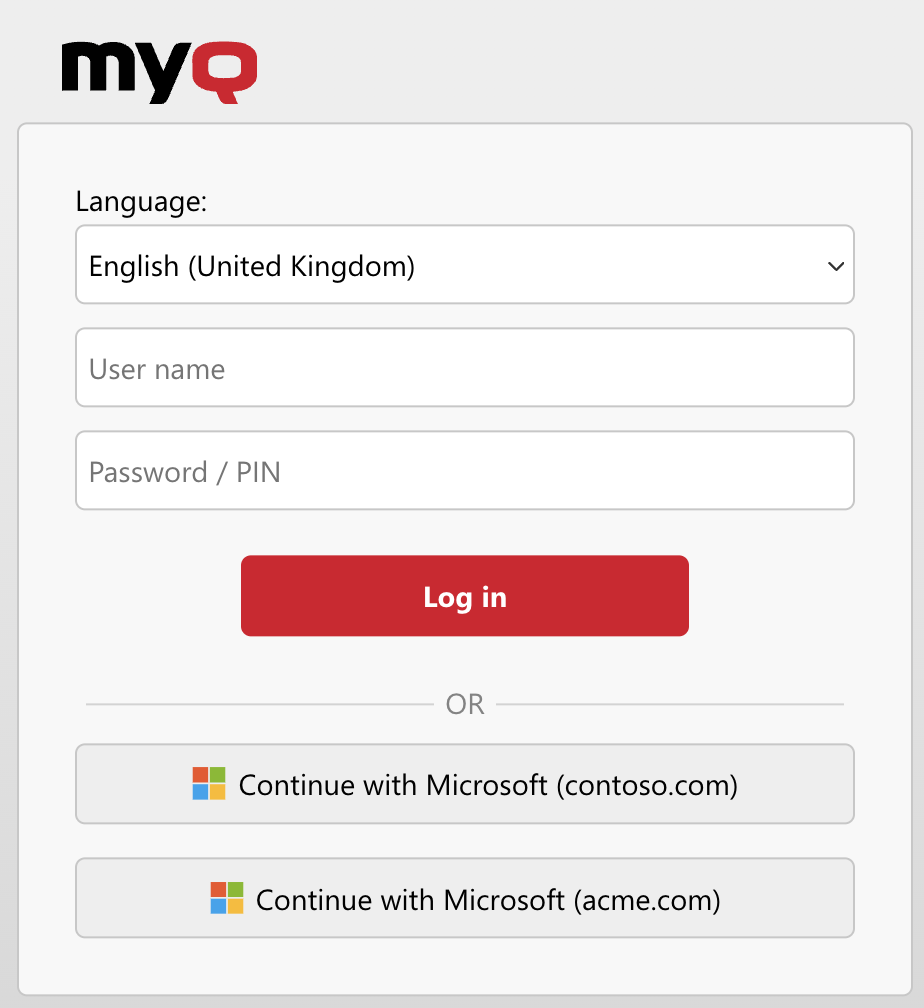Continue with Microsoft using contoso.com account
Screen dimensions: 924x1008
point(464,784)
